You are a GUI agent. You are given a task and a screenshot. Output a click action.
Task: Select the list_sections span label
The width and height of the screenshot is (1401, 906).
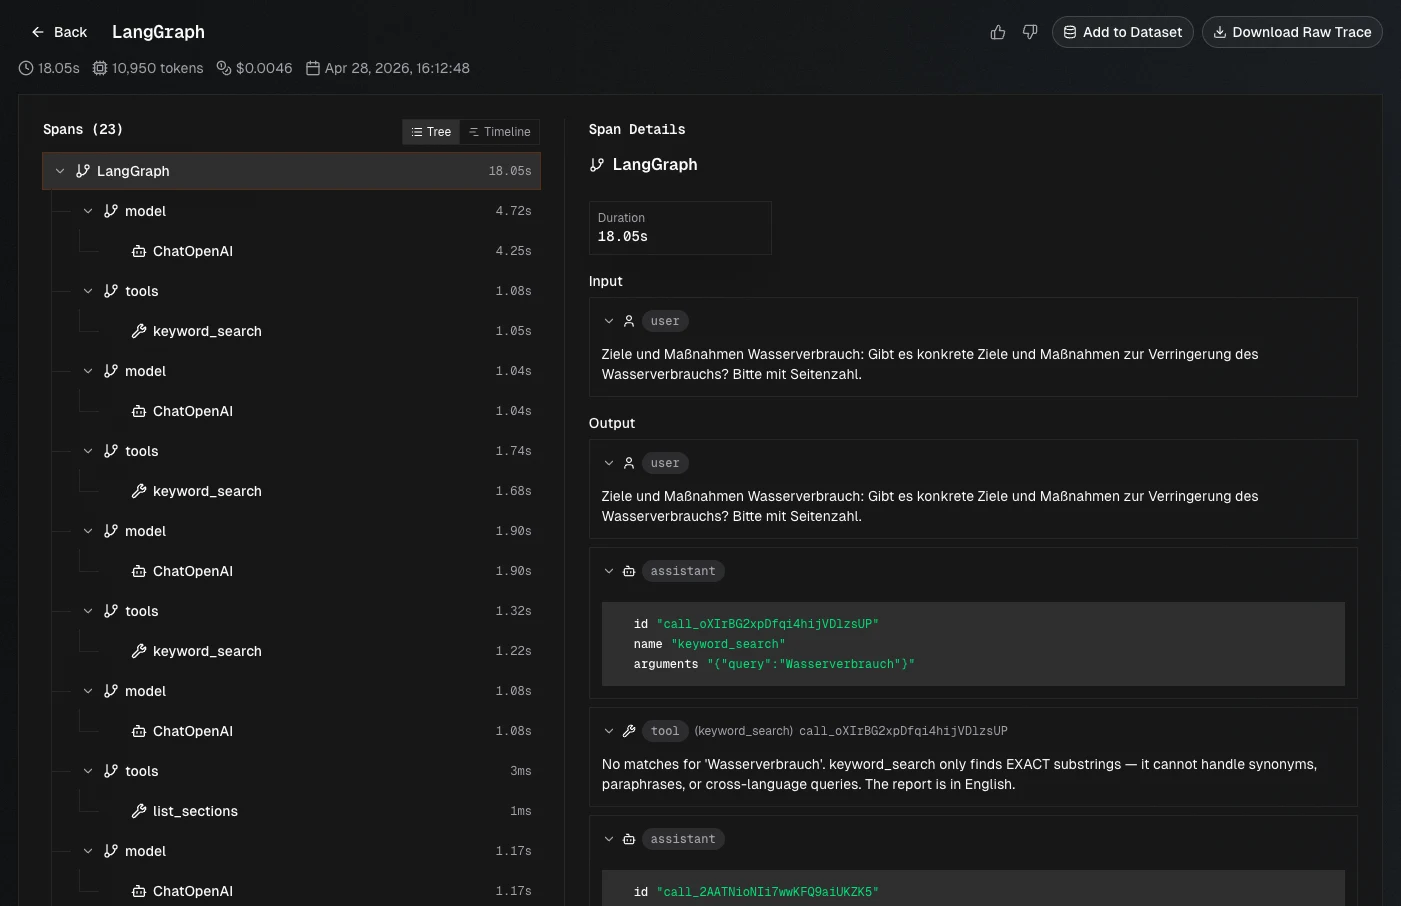195,811
